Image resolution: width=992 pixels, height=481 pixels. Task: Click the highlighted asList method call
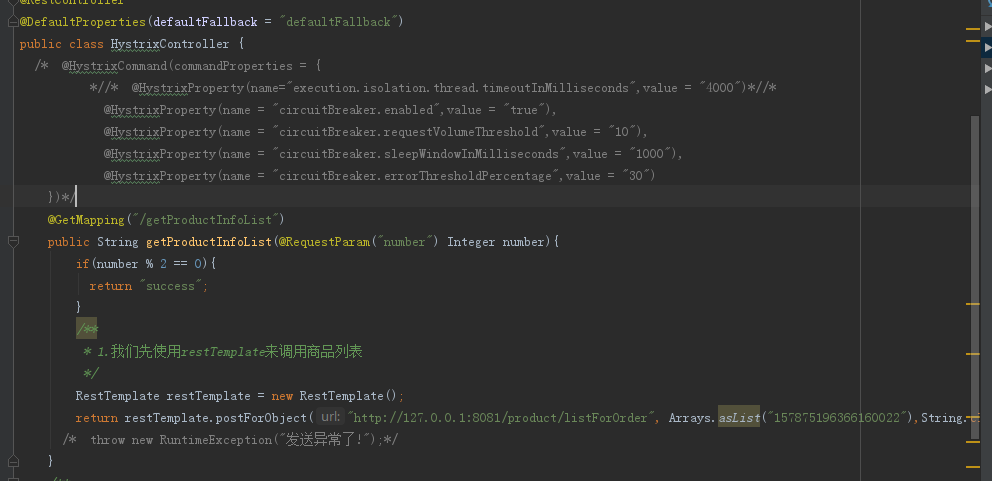739,416
